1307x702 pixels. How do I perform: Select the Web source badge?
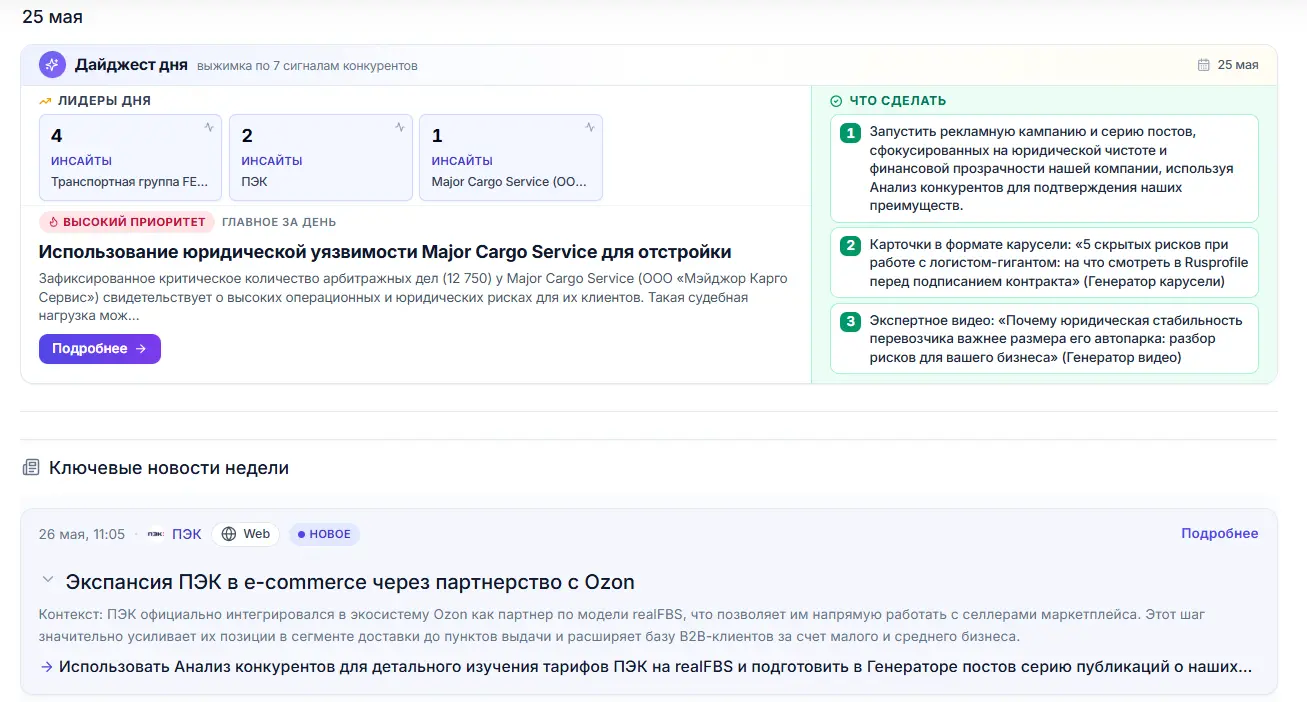tap(245, 534)
